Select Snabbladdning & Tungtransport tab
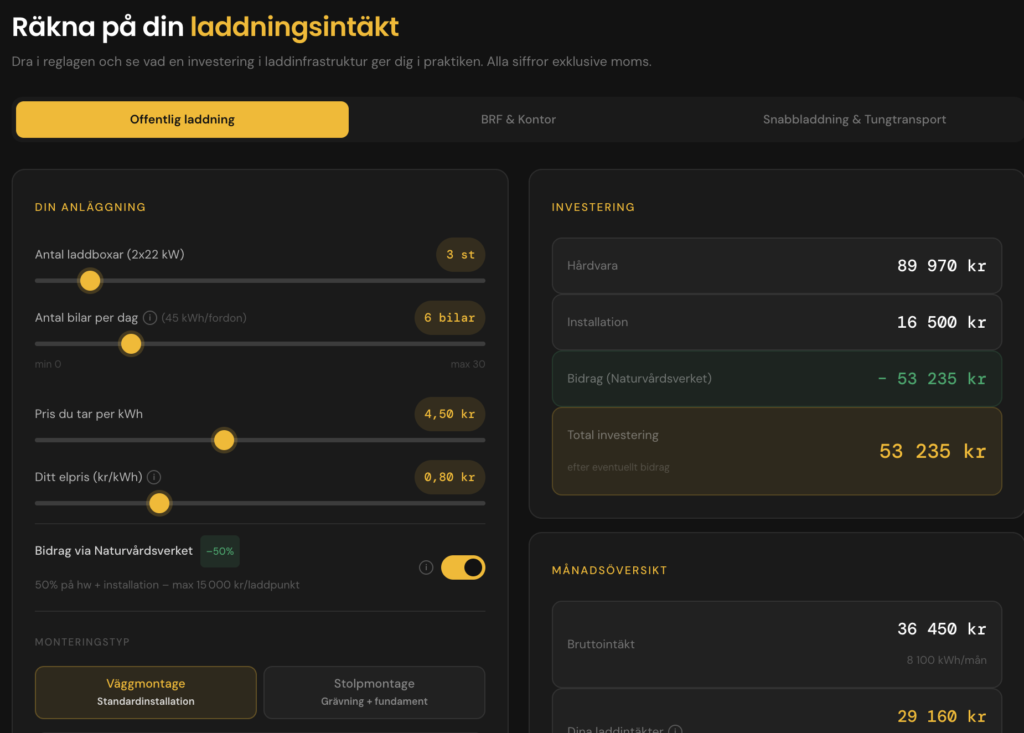 854,119
